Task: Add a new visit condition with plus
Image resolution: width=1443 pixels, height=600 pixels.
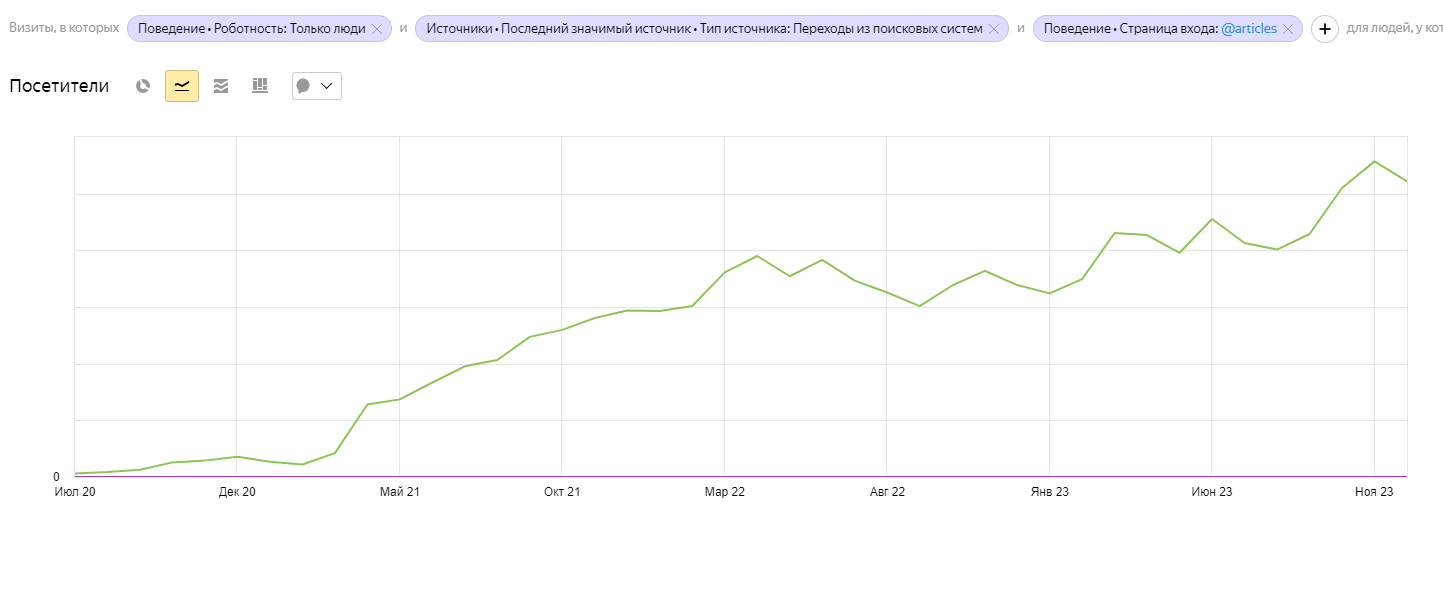Action: [x=1324, y=29]
